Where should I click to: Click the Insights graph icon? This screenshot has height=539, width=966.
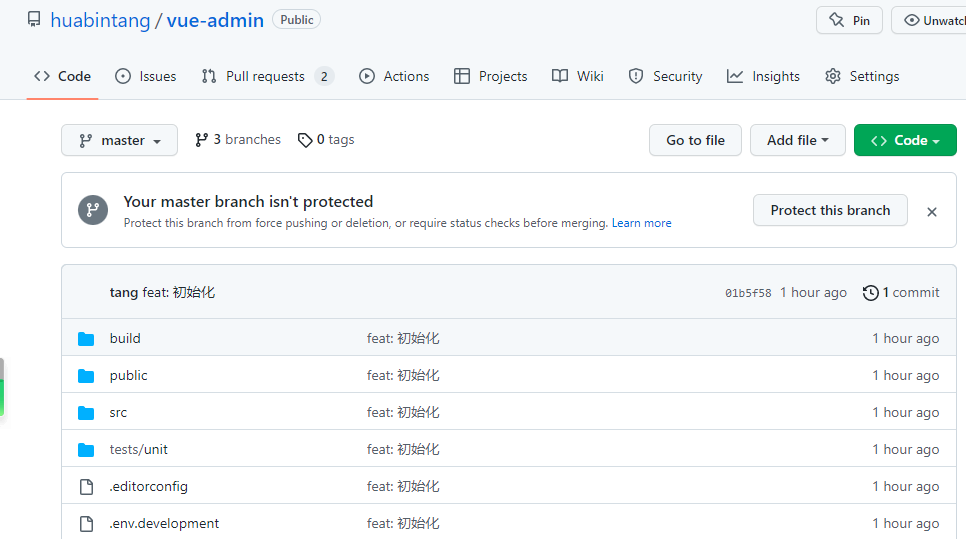click(x=735, y=76)
